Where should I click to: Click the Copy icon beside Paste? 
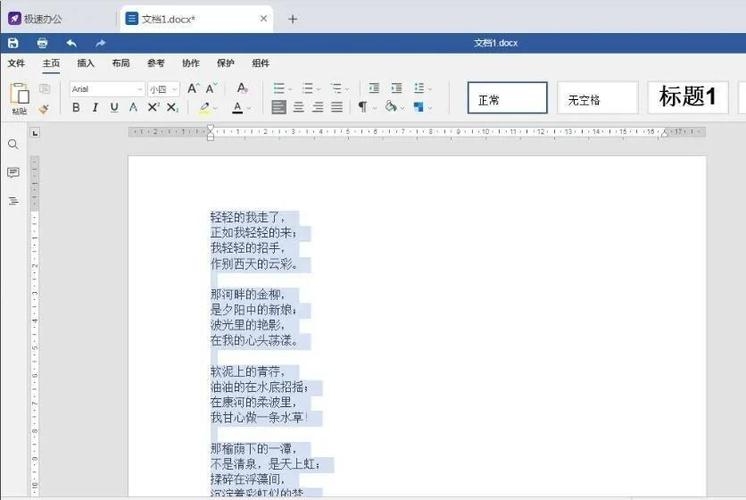click(x=44, y=89)
